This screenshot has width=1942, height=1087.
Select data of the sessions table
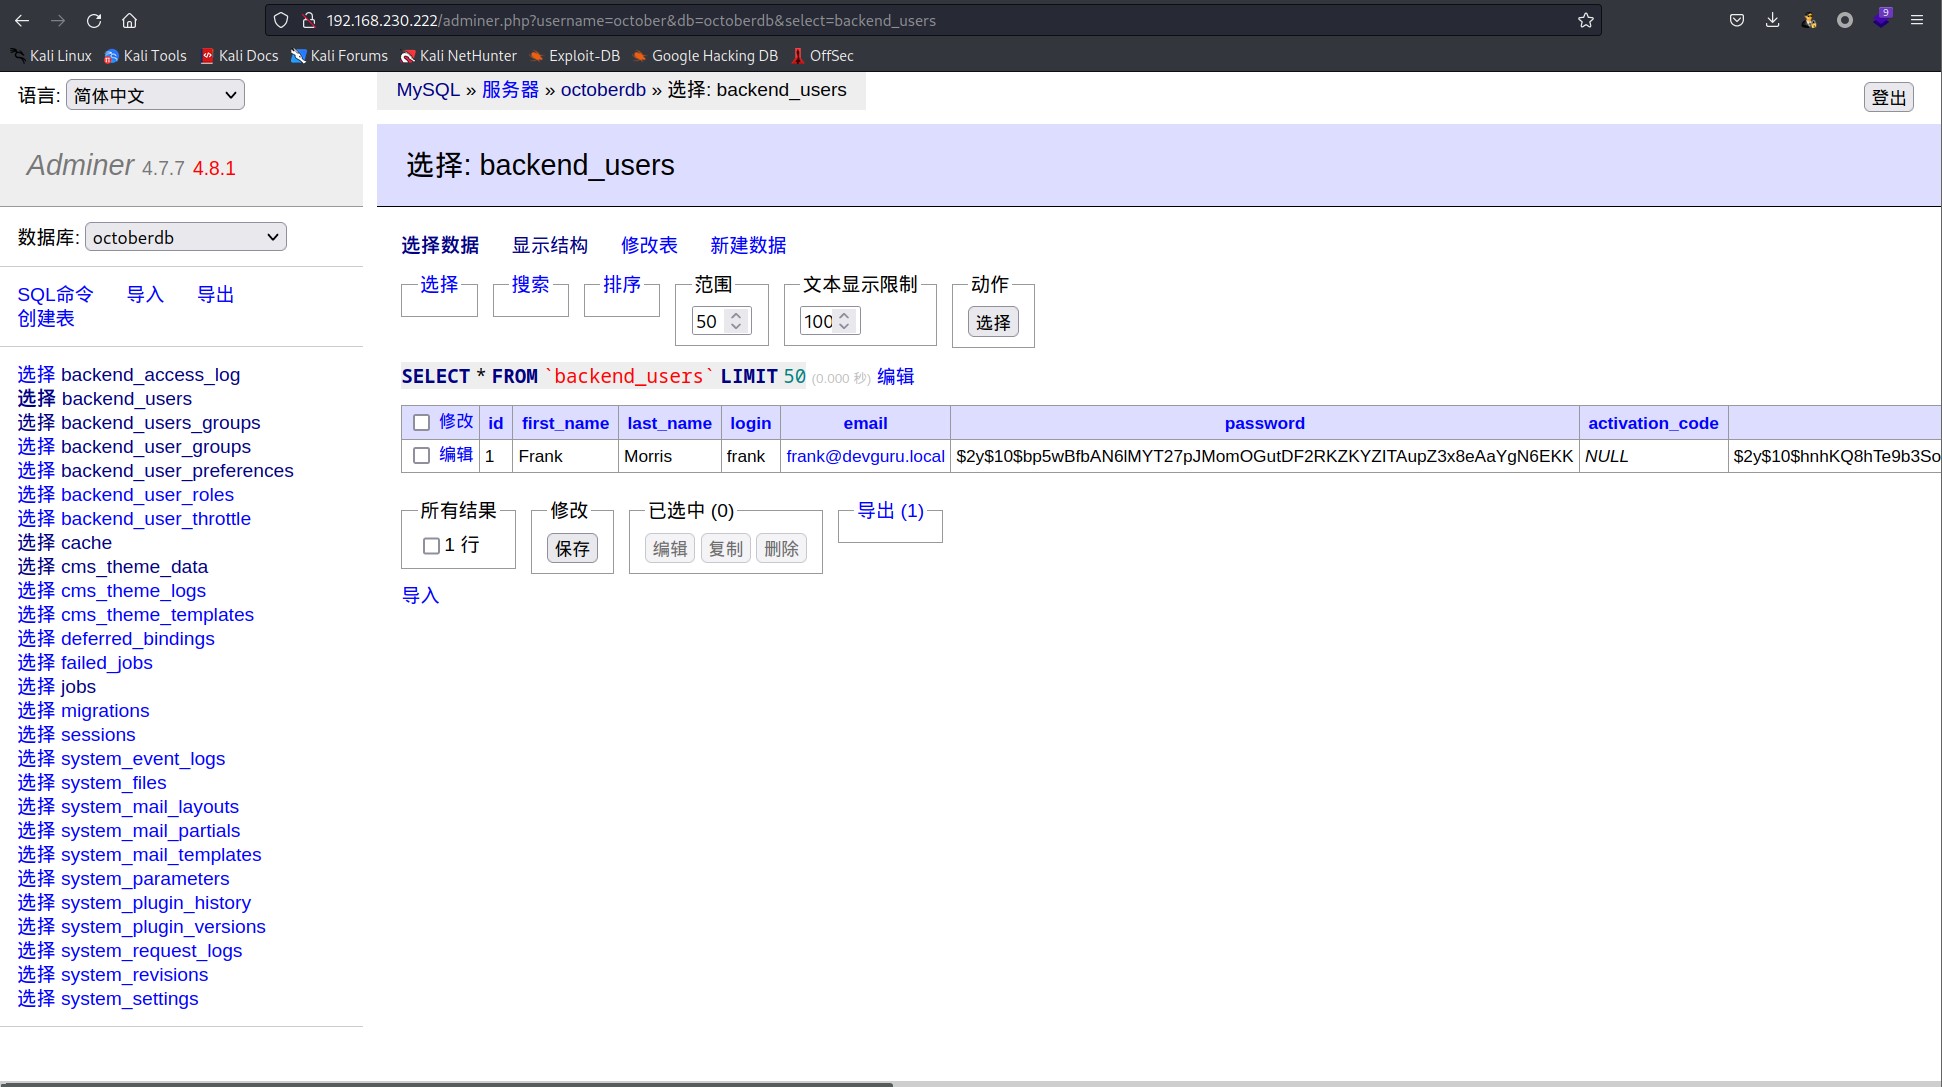coord(36,735)
